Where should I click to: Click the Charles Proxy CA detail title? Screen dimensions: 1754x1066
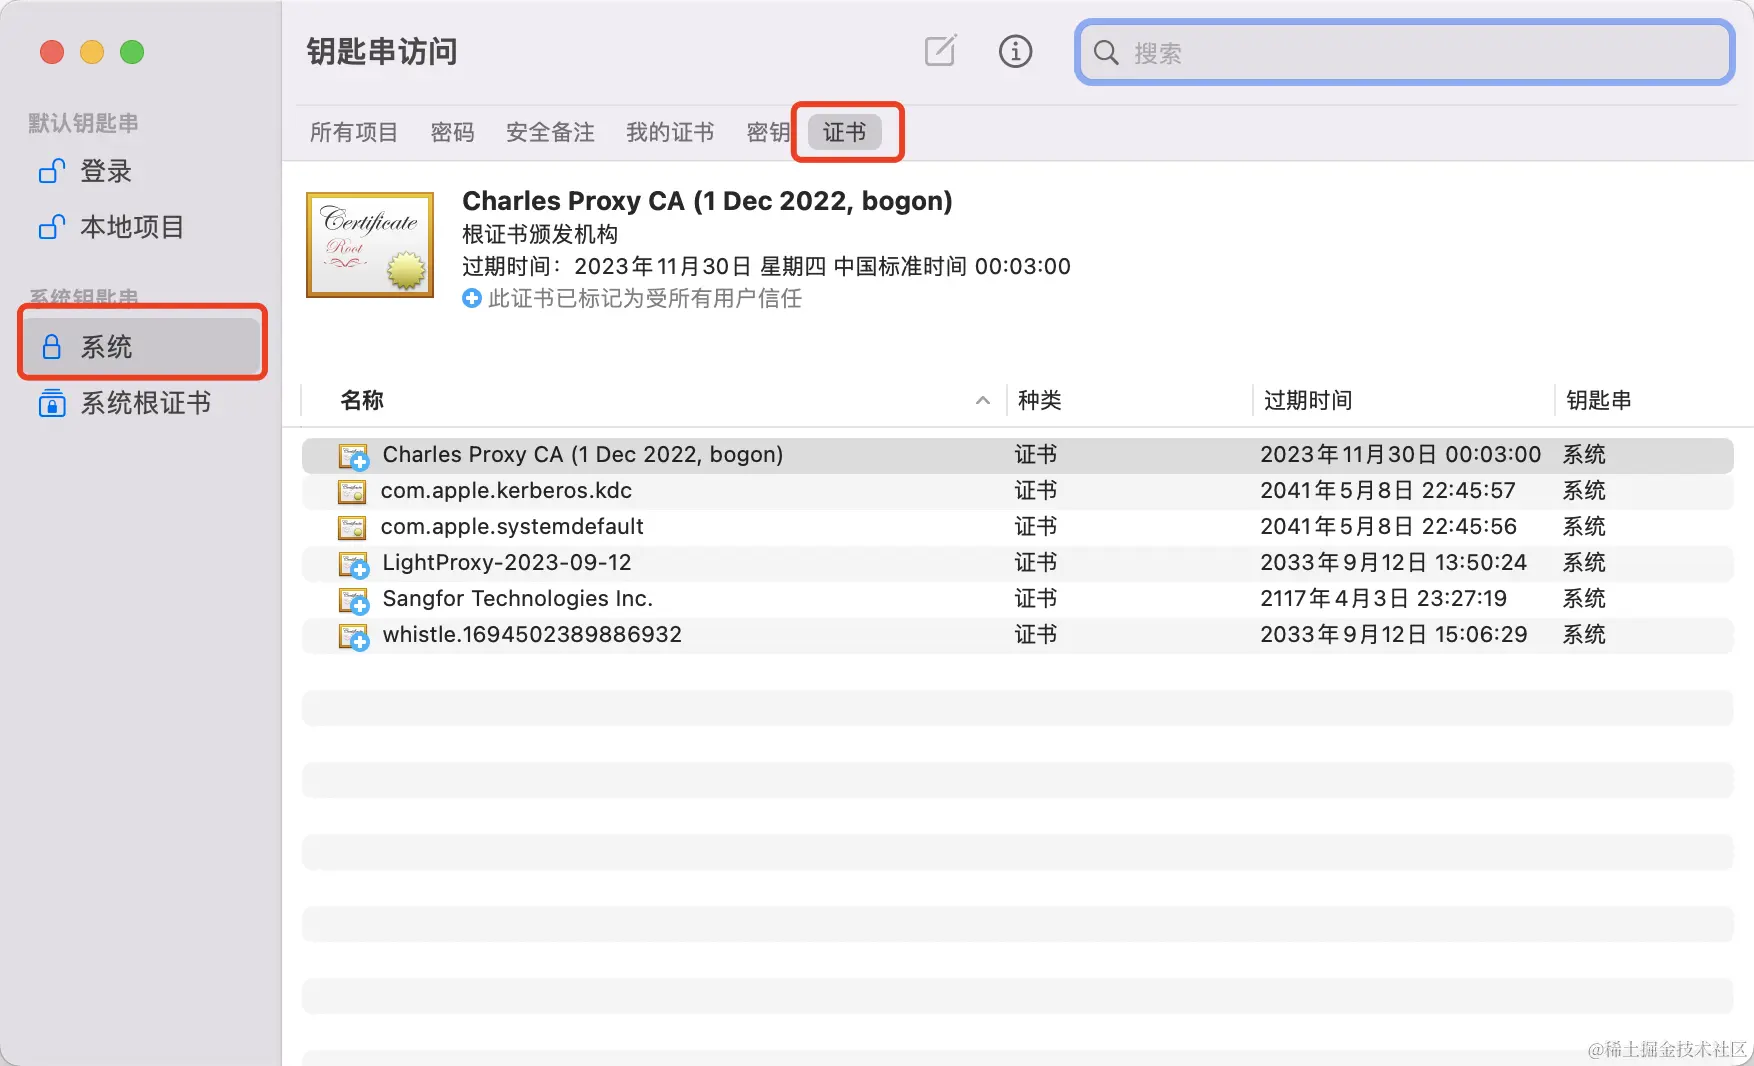coord(707,201)
